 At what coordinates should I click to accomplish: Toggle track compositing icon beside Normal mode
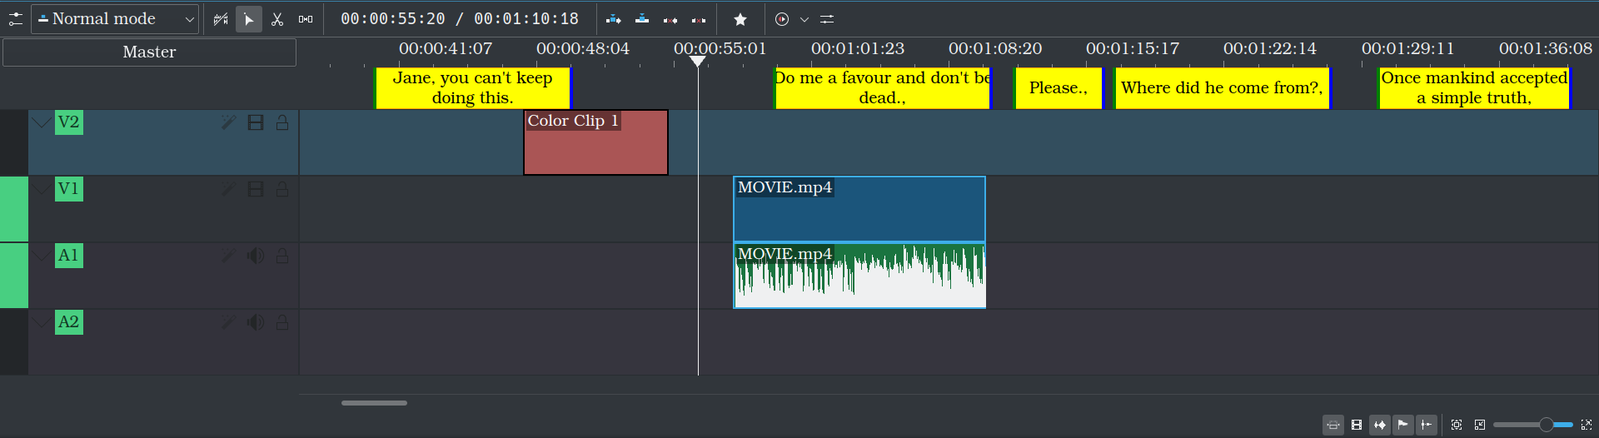[221, 19]
